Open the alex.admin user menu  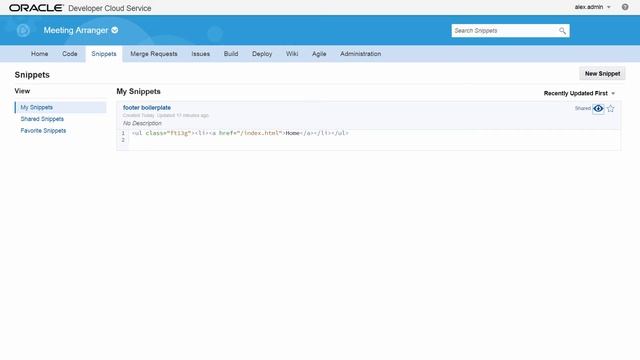592,7
